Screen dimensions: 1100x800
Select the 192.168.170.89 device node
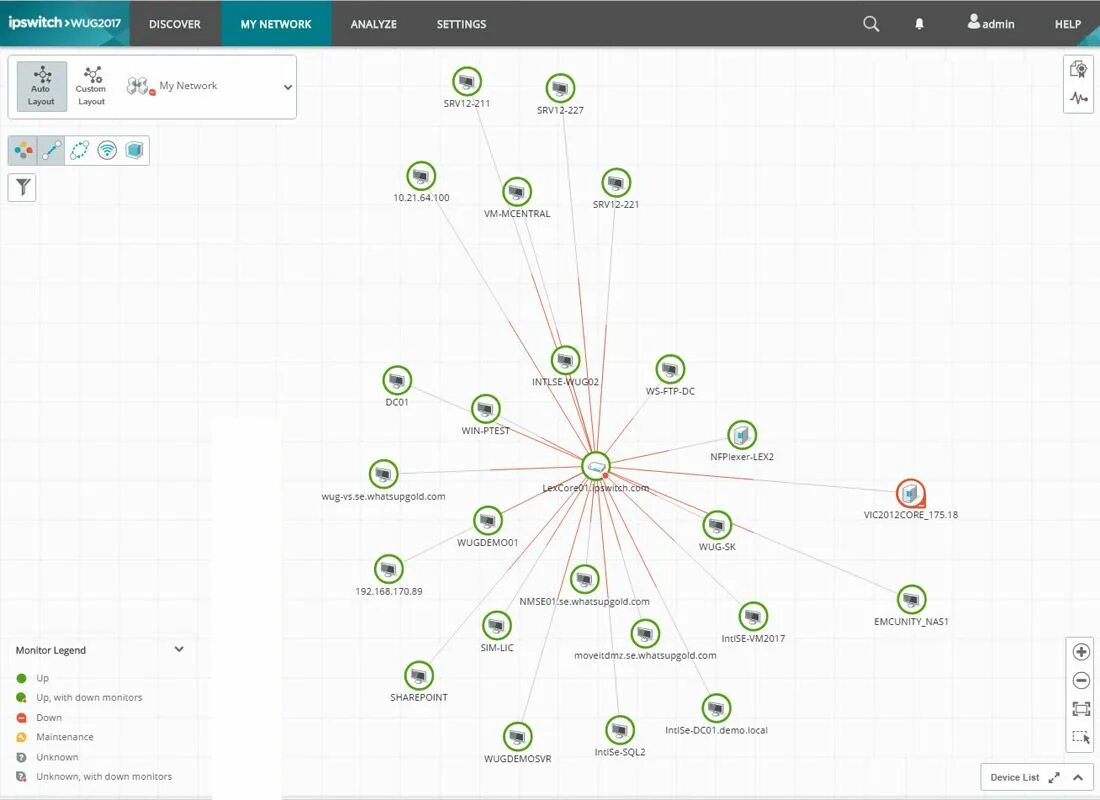point(389,569)
